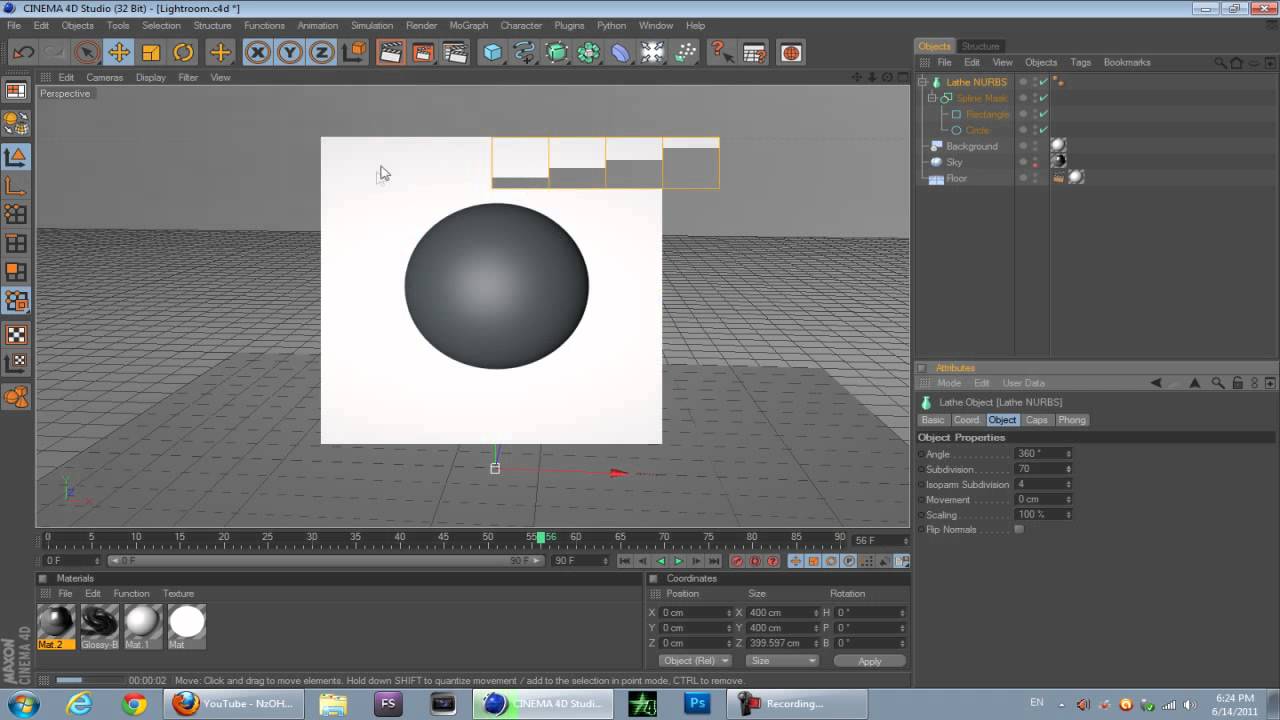Open the spline drawing tool icon
The height and width of the screenshot is (720, 1280).
point(525,52)
